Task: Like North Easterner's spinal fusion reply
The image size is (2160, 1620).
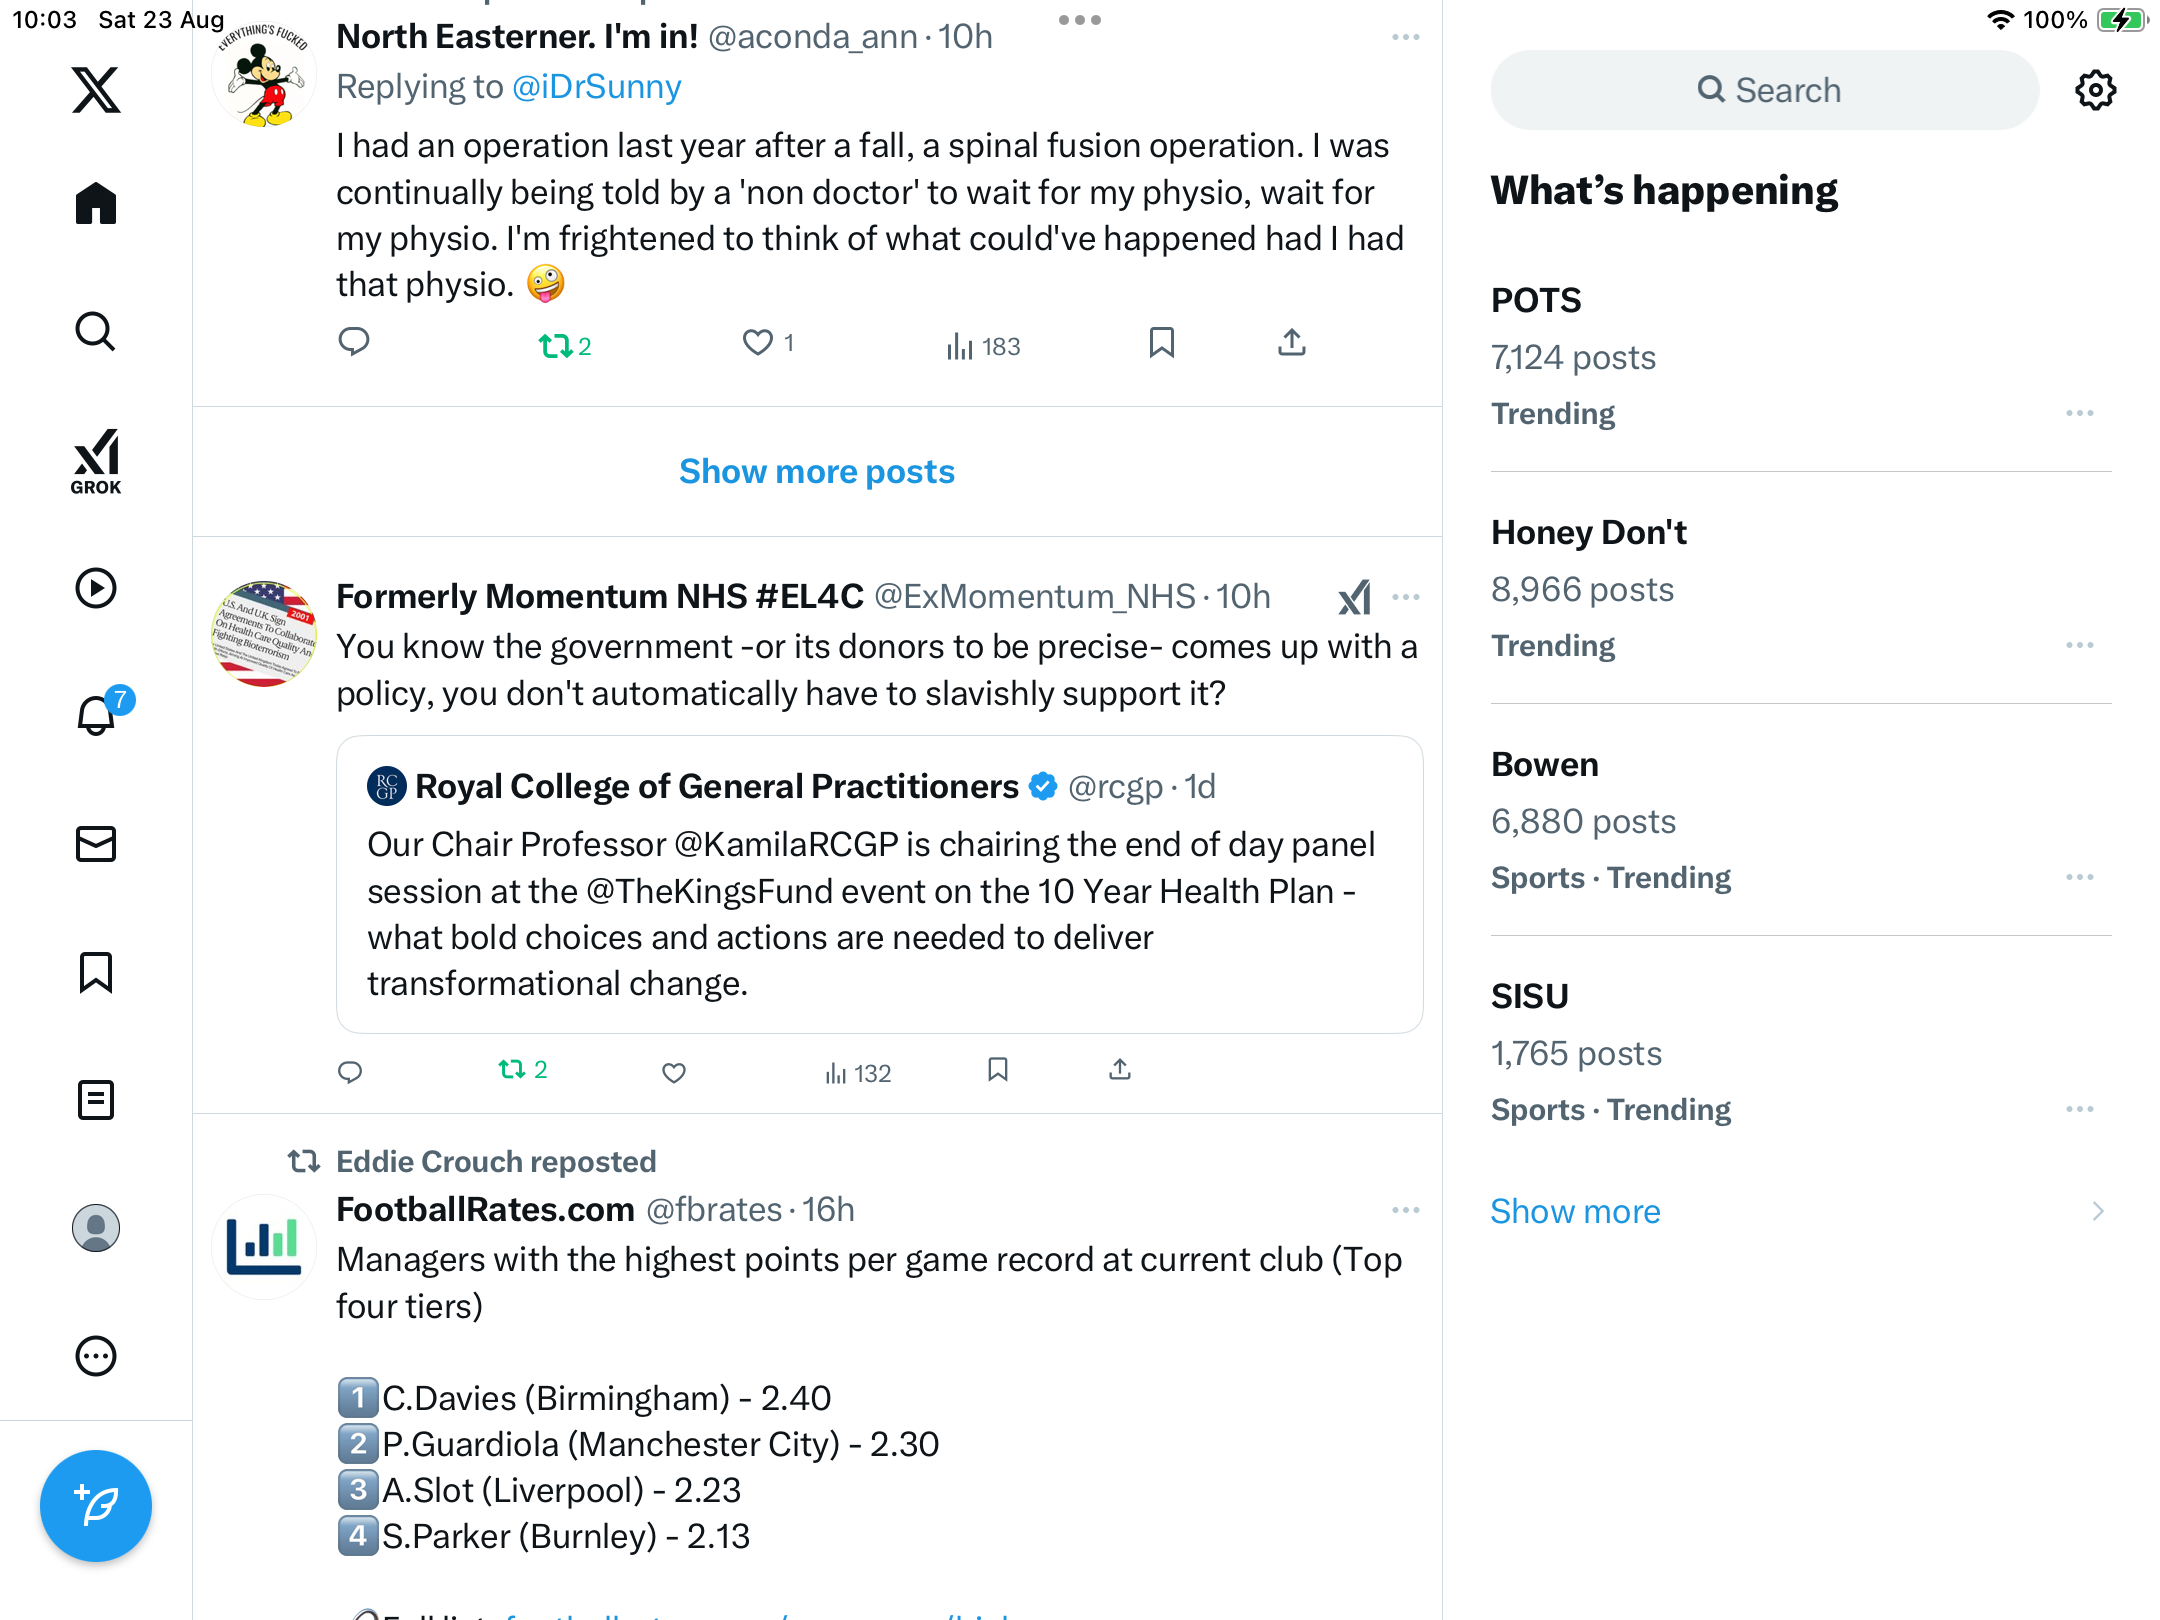Action: (x=758, y=343)
